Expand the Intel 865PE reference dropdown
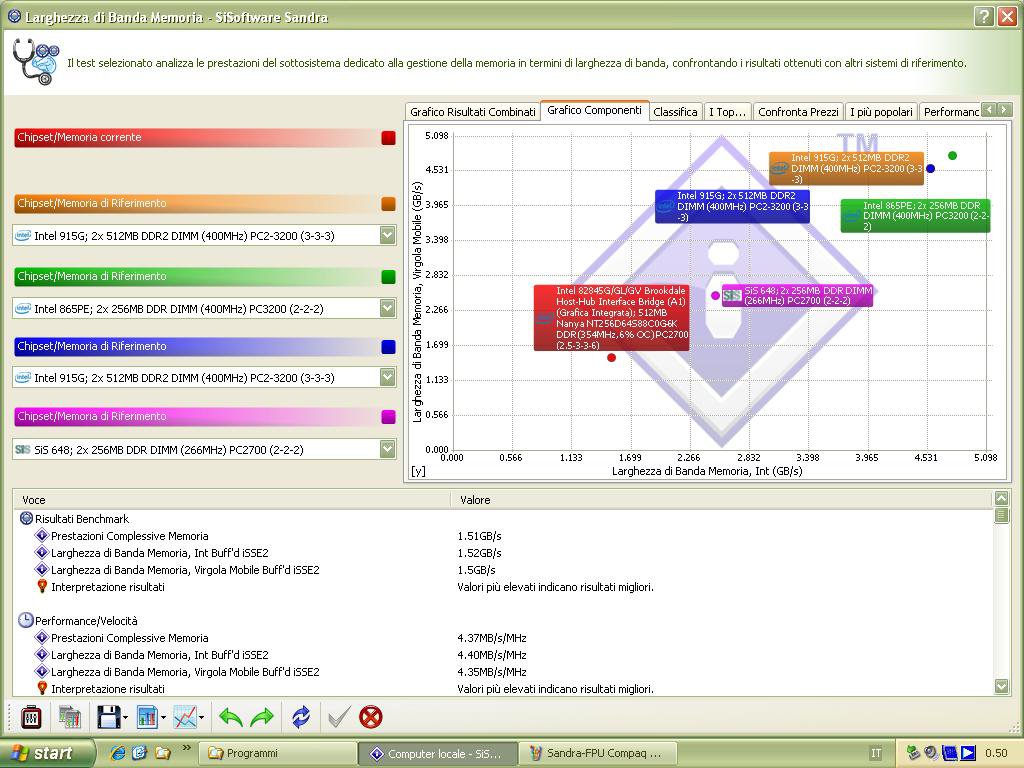 click(x=387, y=308)
